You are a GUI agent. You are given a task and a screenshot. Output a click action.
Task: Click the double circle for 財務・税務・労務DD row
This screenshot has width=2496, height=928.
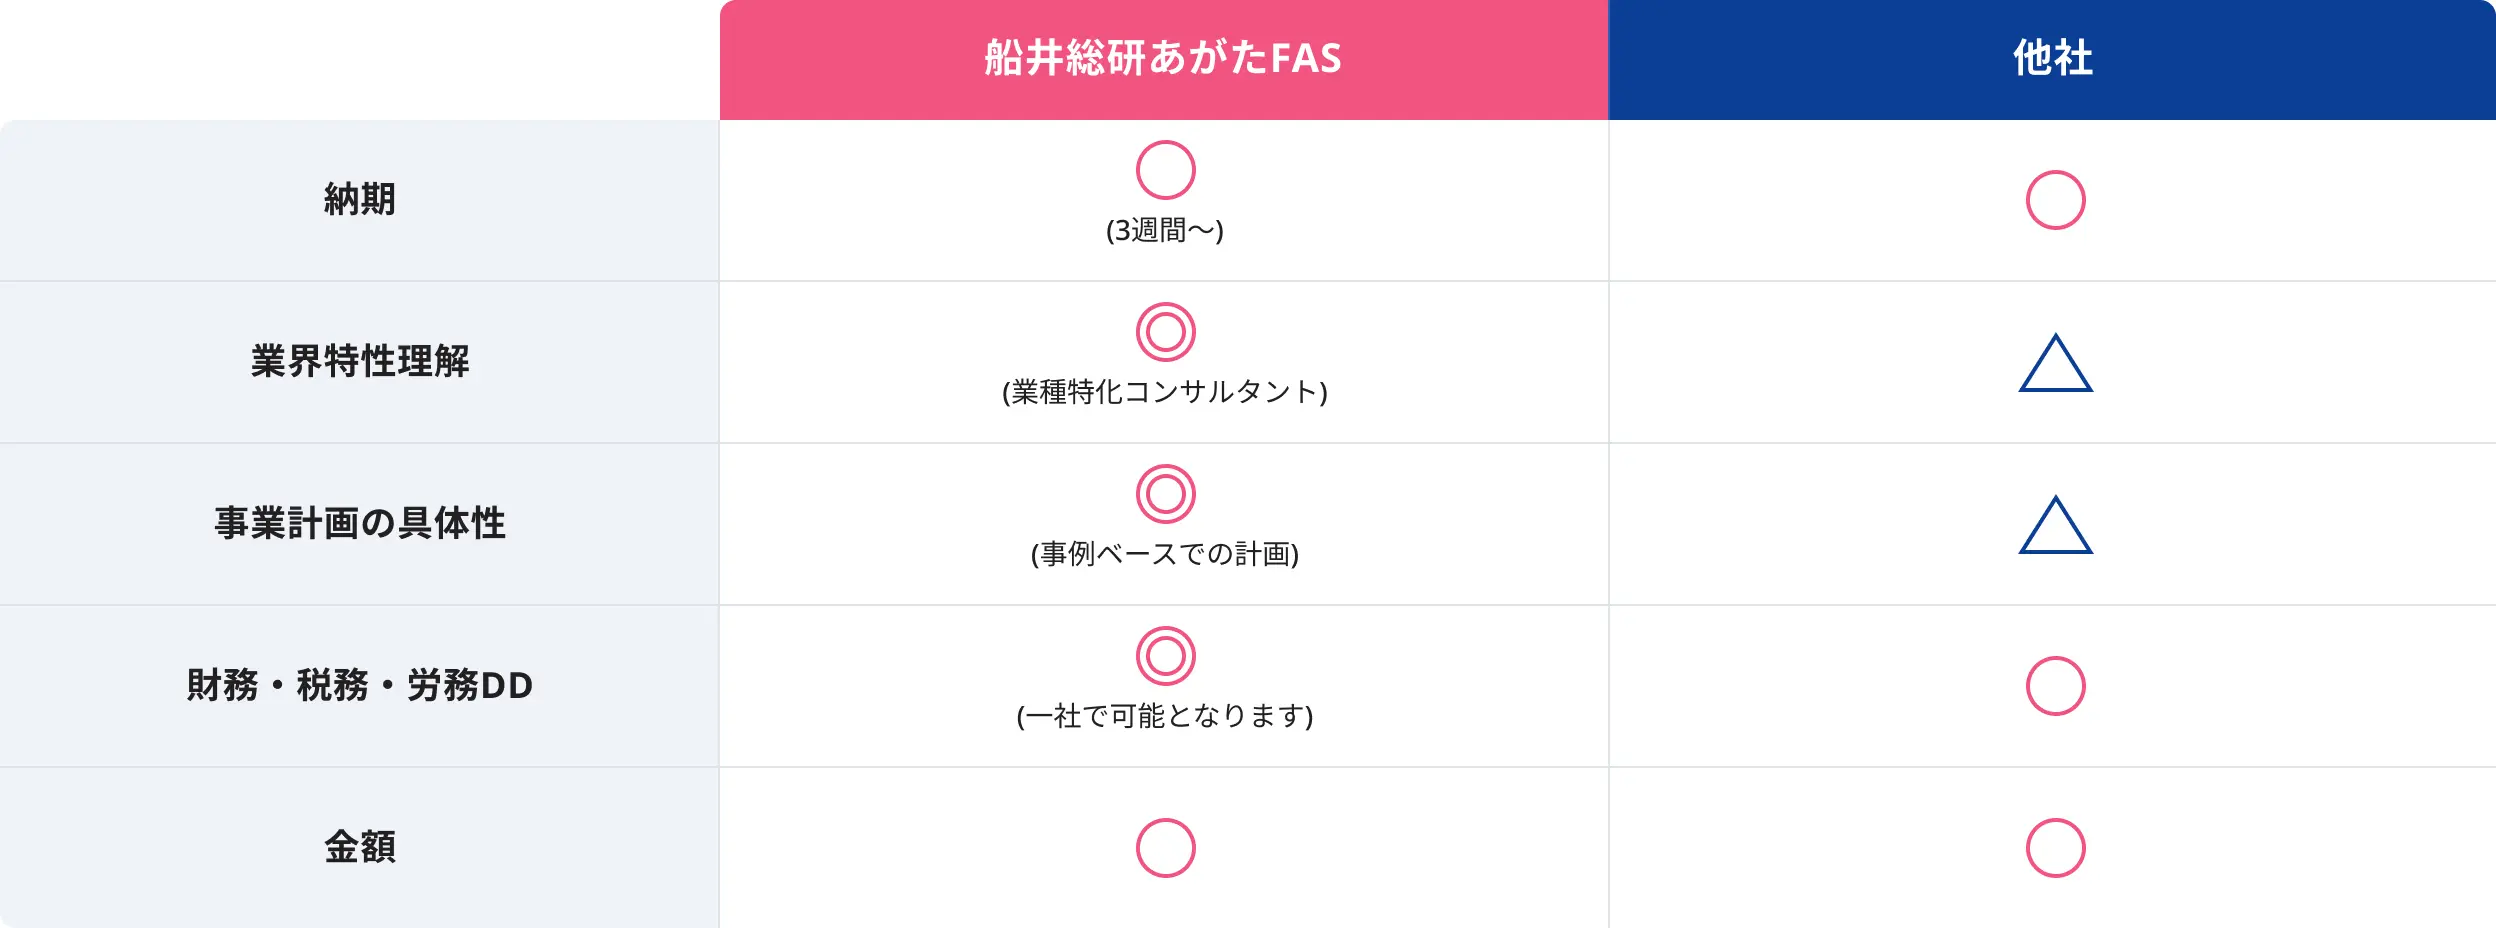click(x=1165, y=656)
